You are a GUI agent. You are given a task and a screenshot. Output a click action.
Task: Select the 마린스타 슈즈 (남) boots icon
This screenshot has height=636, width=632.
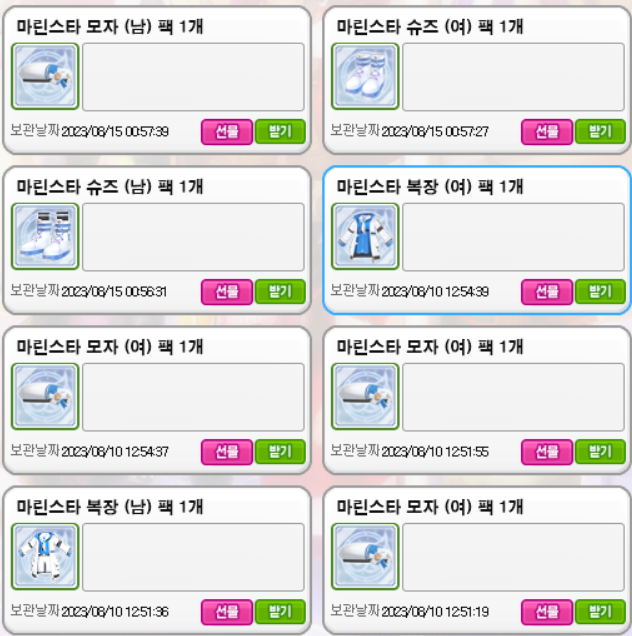pyautogui.click(x=45, y=236)
